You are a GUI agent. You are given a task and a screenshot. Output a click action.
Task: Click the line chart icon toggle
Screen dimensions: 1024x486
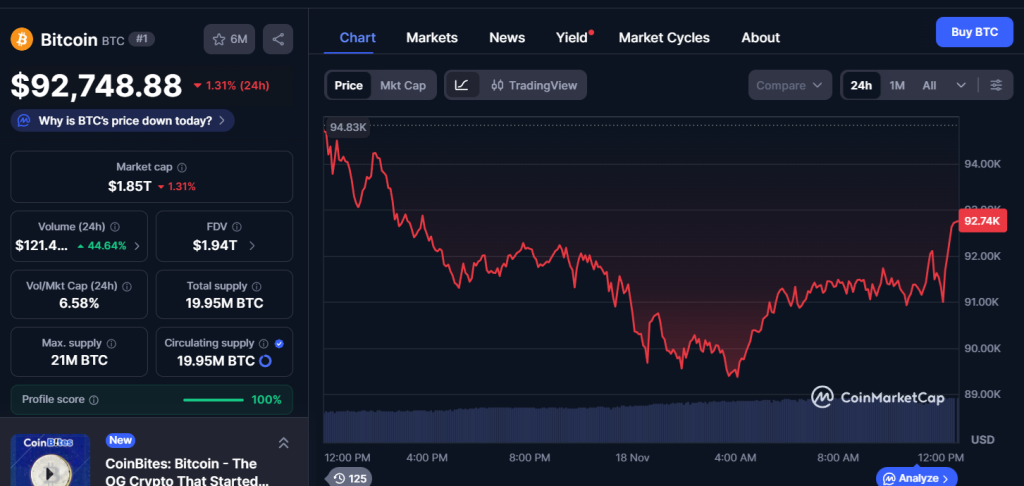tap(462, 85)
